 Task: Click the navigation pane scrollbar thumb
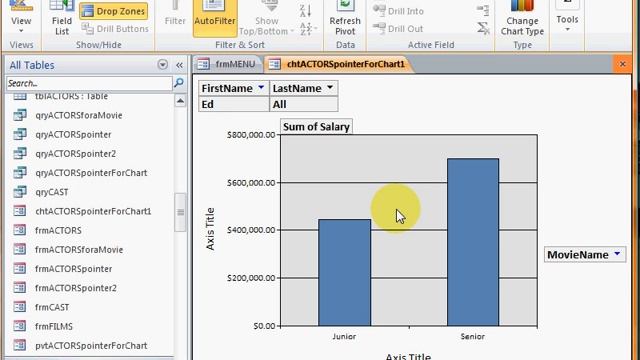pyautogui.click(x=180, y=212)
